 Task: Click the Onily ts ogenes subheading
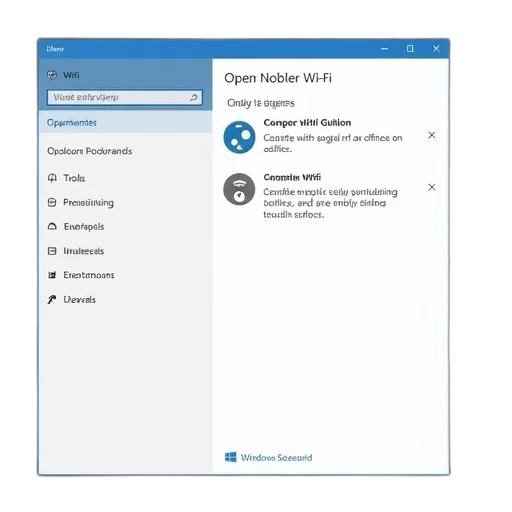click(261, 103)
